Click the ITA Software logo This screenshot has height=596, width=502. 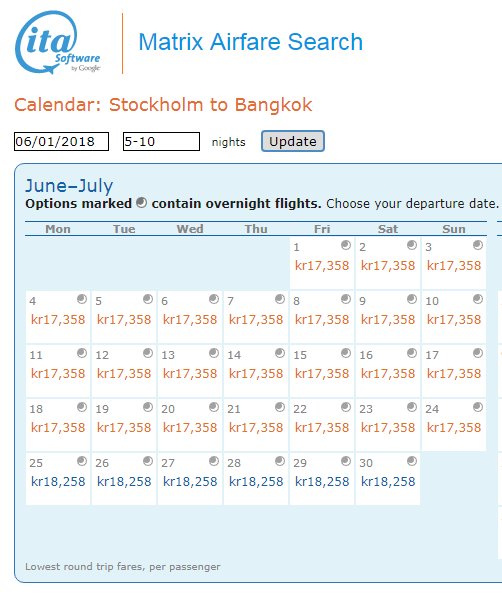[58, 42]
